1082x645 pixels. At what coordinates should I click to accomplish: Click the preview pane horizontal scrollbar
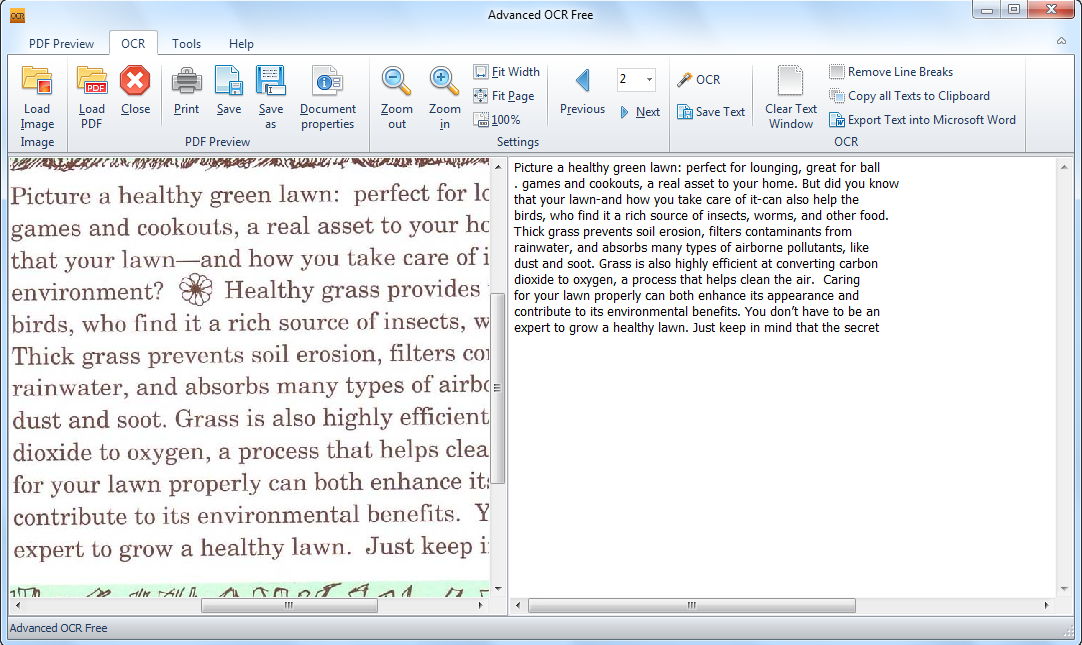(289, 605)
